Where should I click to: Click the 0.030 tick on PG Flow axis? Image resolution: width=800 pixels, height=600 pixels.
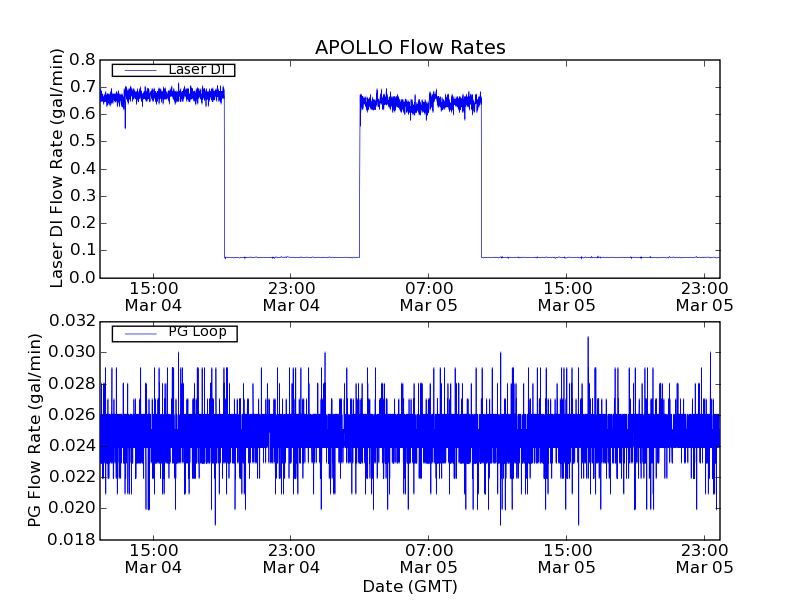(72, 353)
